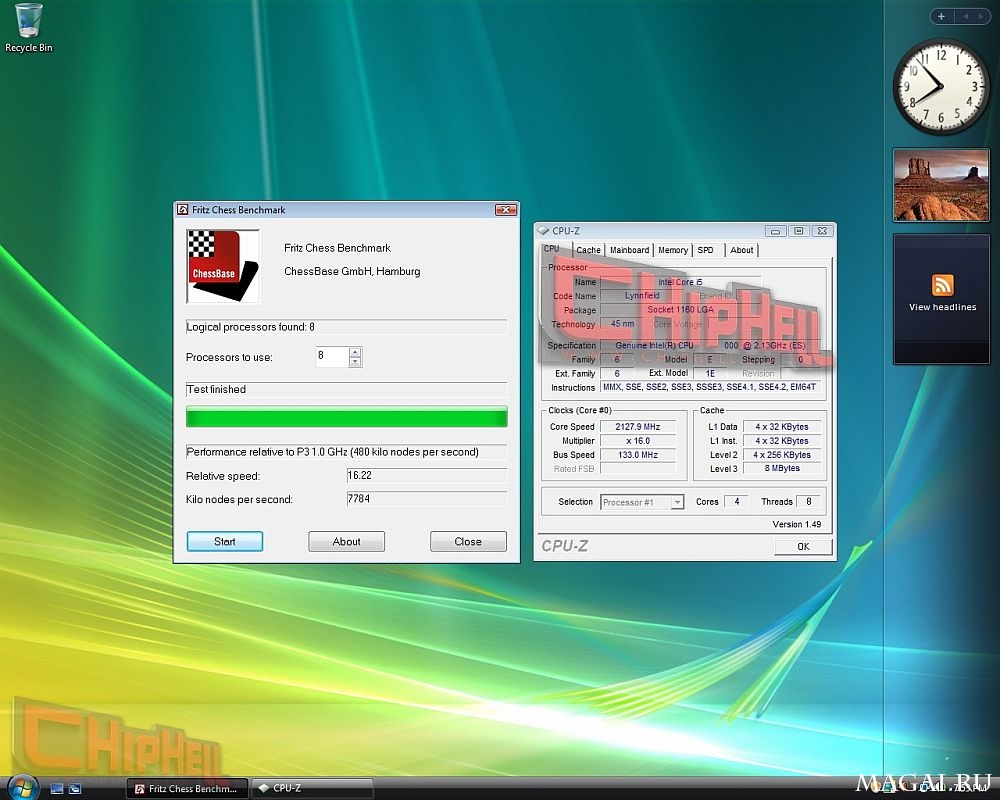
Task: Click the Processors to use input field
Action: pos(332,356)
